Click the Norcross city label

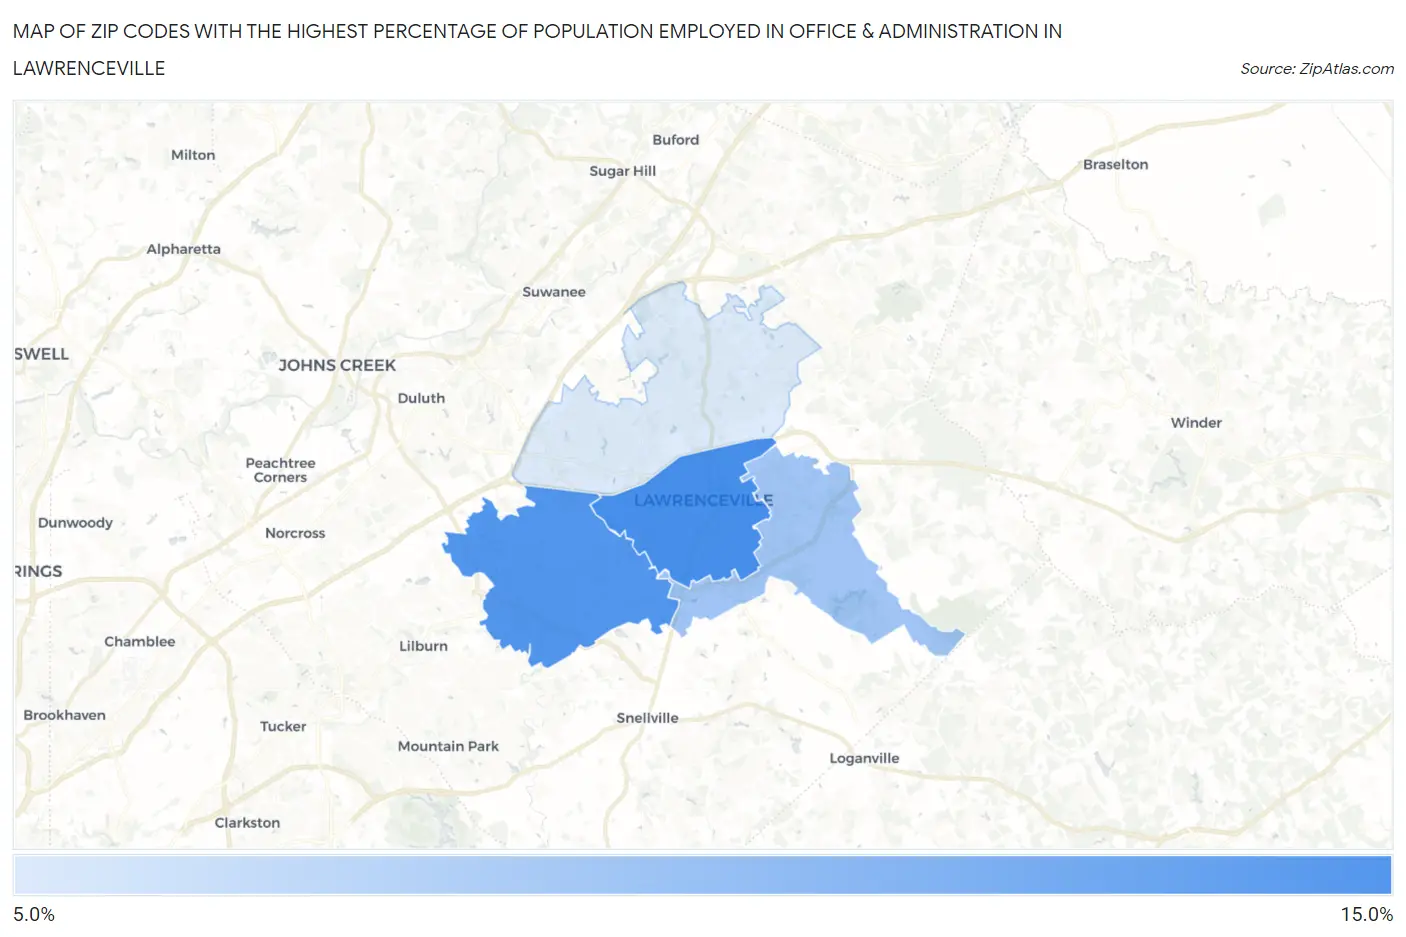(x=295, y=533)
